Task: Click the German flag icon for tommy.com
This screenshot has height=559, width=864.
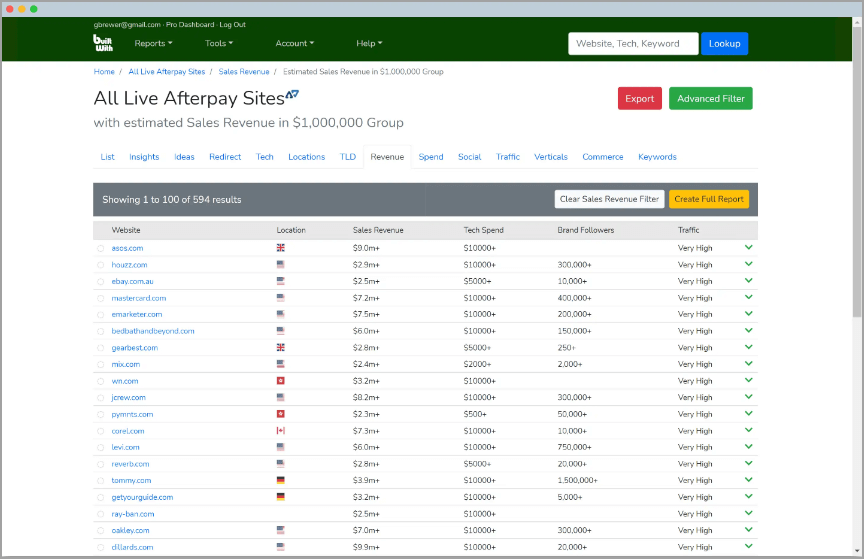Action: coord(281,481)
